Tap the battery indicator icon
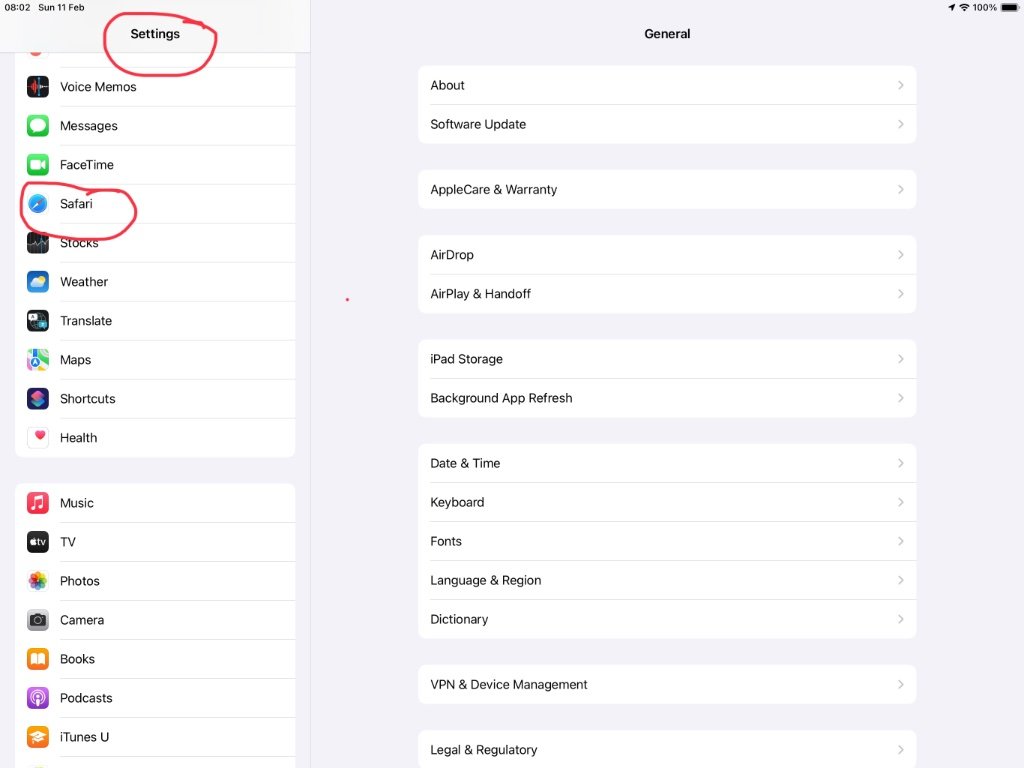Screen dimensions: 1024x768 (1010, 7)
